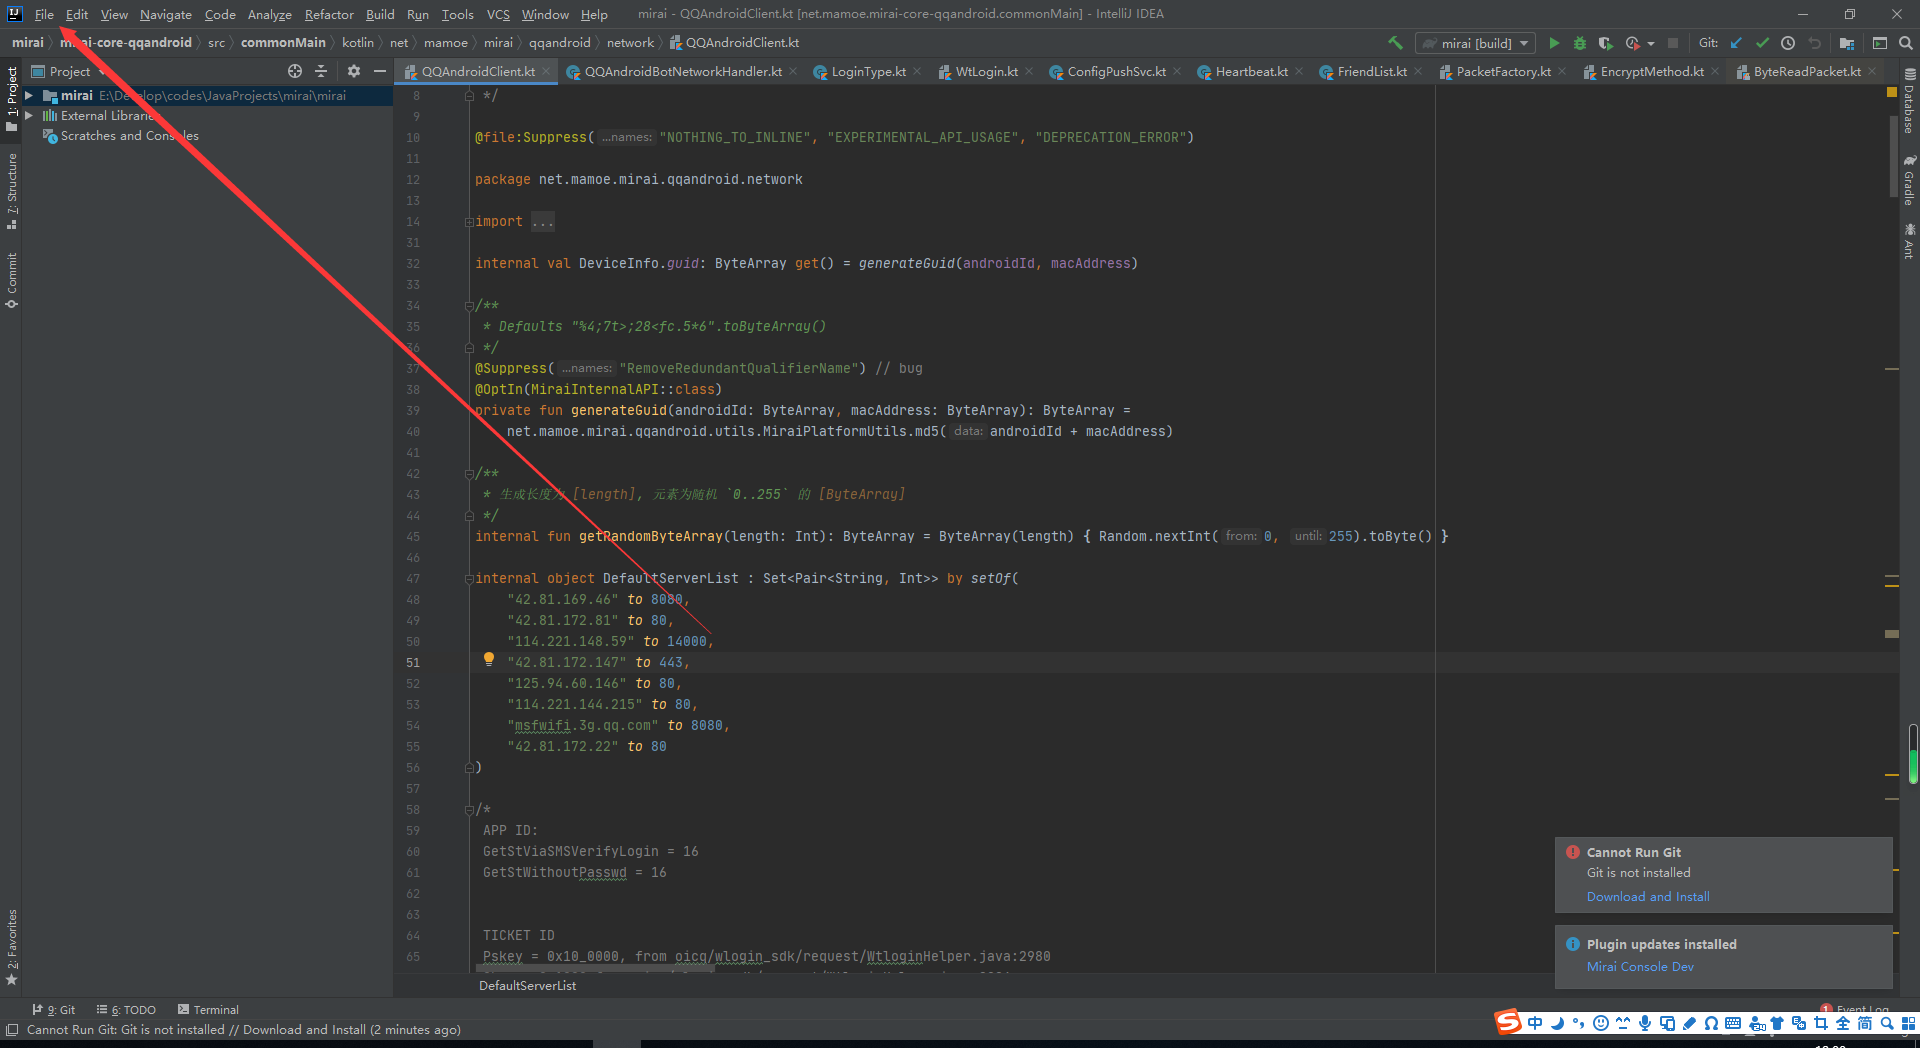Build the project with the hammer icon

[x=1395, y=43]
